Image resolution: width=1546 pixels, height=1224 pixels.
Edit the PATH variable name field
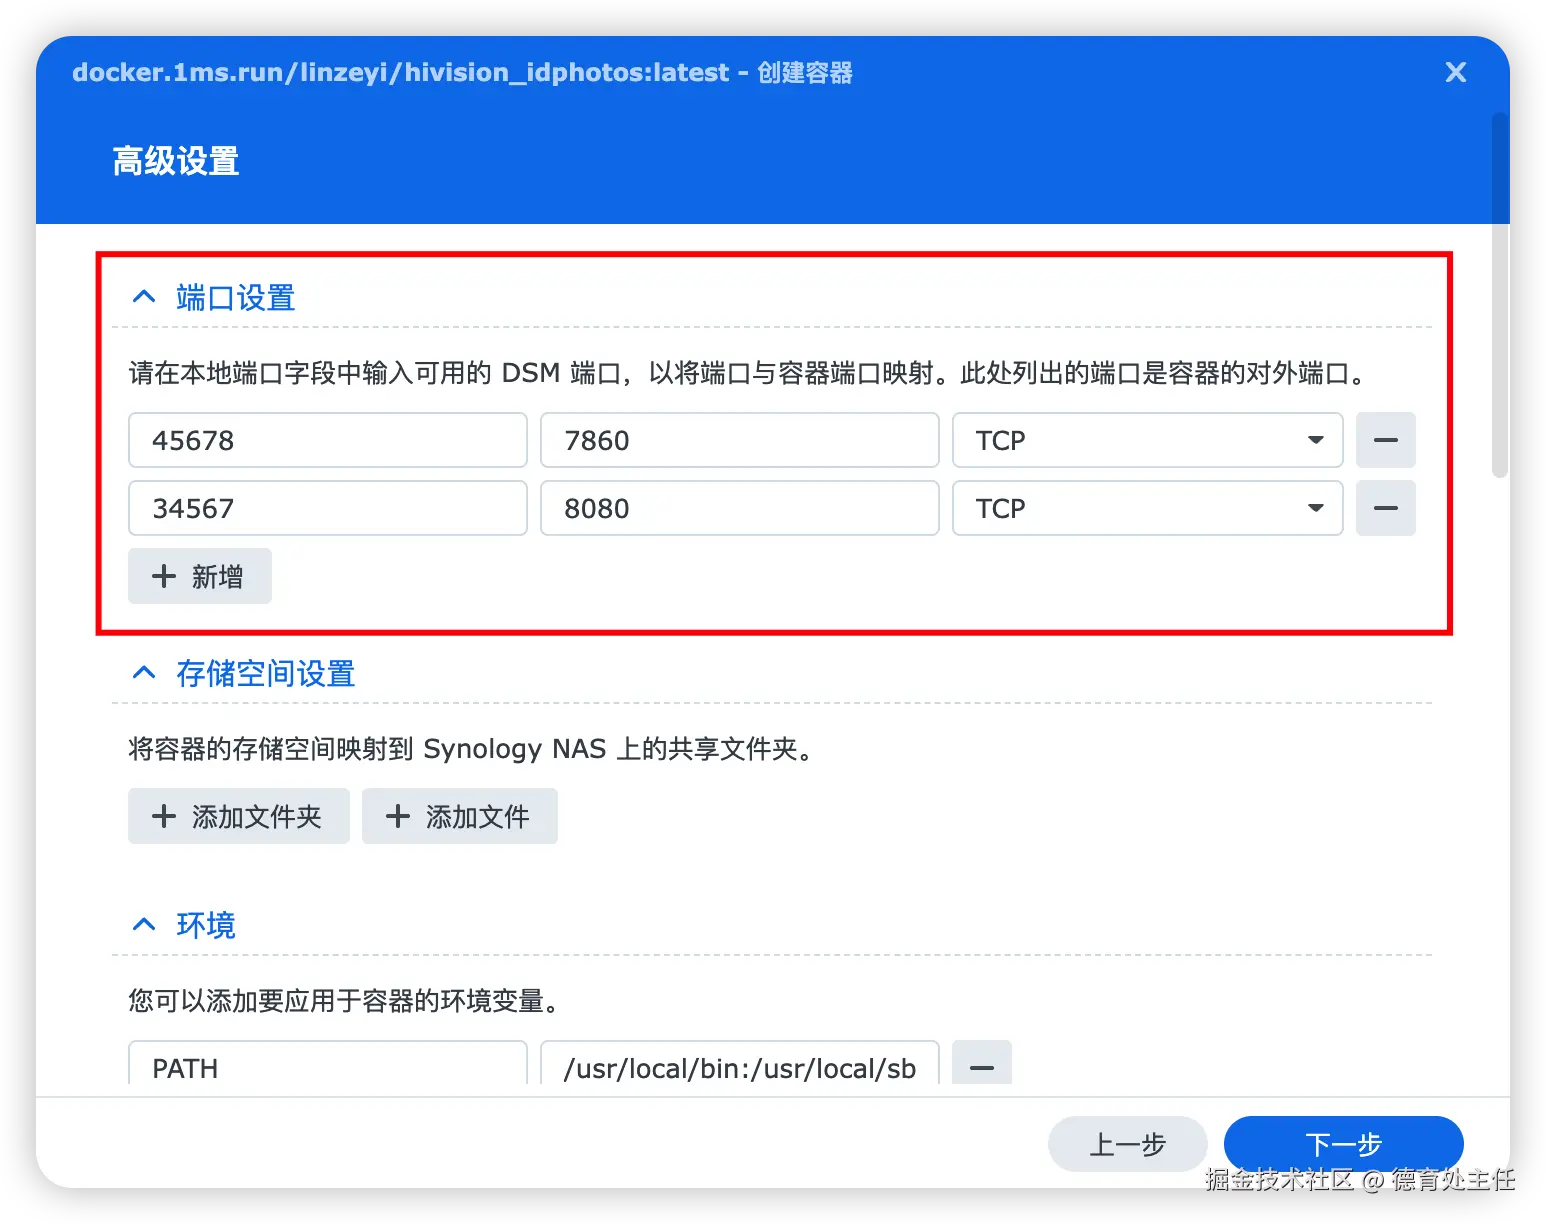(x=328, y=1064)
